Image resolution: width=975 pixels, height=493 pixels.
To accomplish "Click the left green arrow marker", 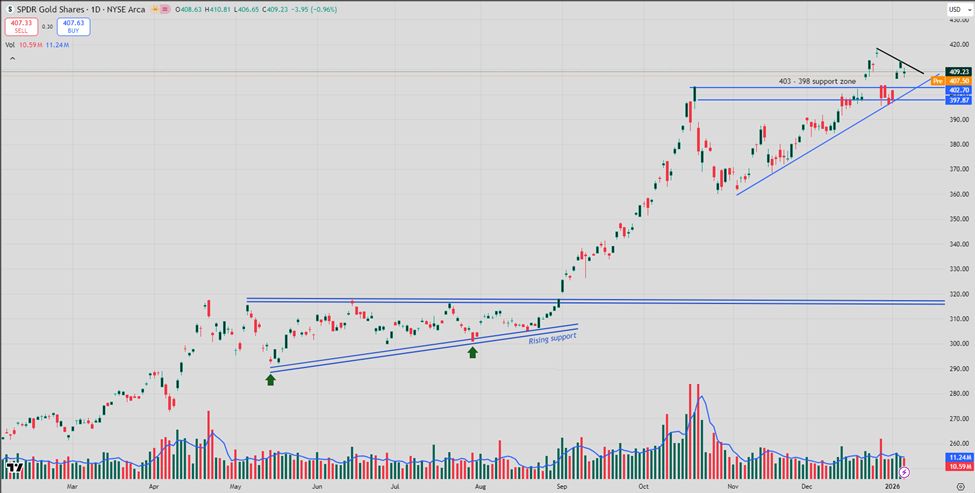I will (270, 379).
